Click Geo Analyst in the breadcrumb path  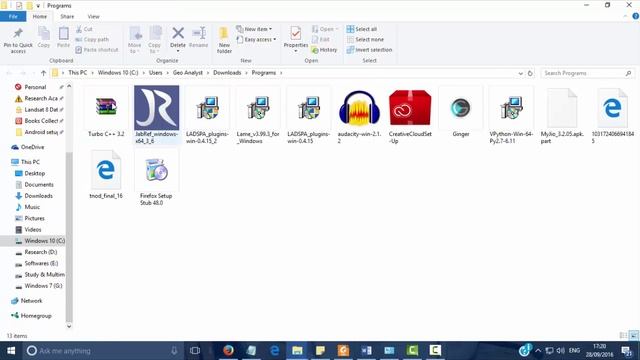(188, 73)
